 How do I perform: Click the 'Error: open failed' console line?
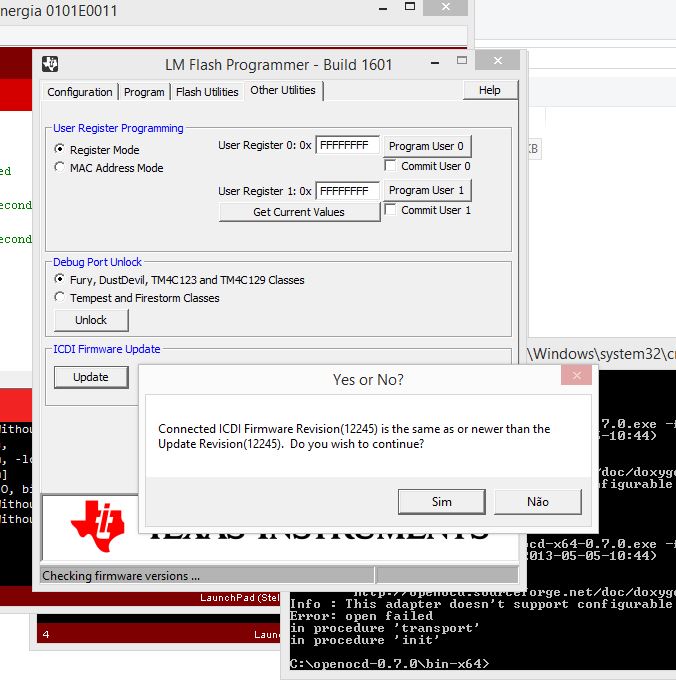(x=361, y=616)
